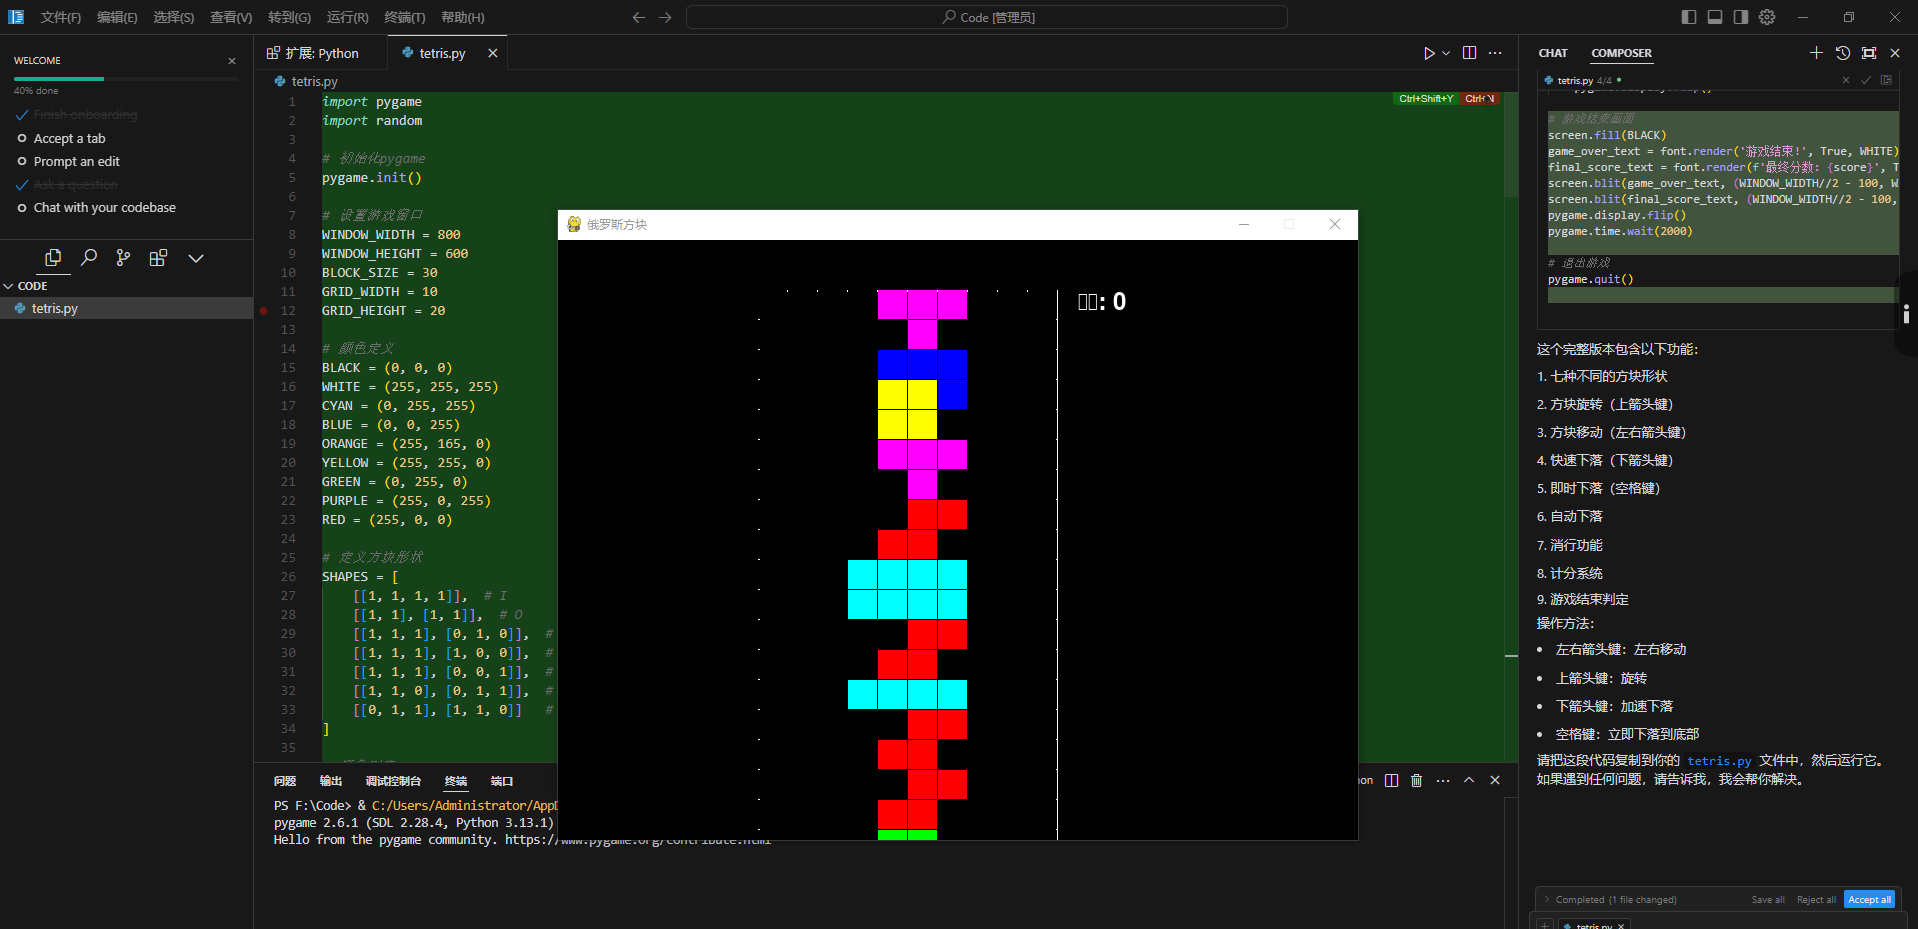The height and width of the screenshot is (929, 1918).
Task: Open the Source Control view
Action: (123, 258)
